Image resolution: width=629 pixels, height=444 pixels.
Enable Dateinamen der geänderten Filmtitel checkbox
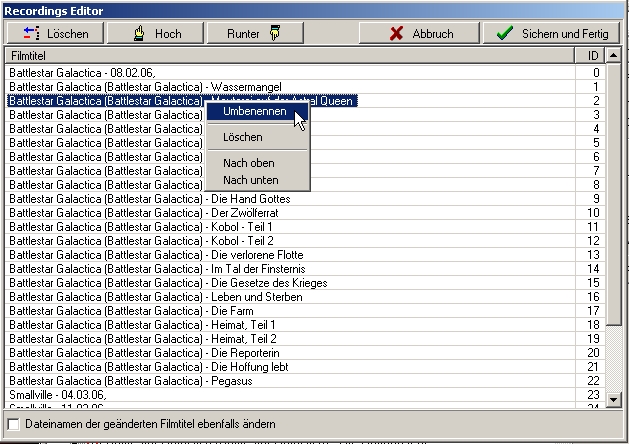pos(14,424)
